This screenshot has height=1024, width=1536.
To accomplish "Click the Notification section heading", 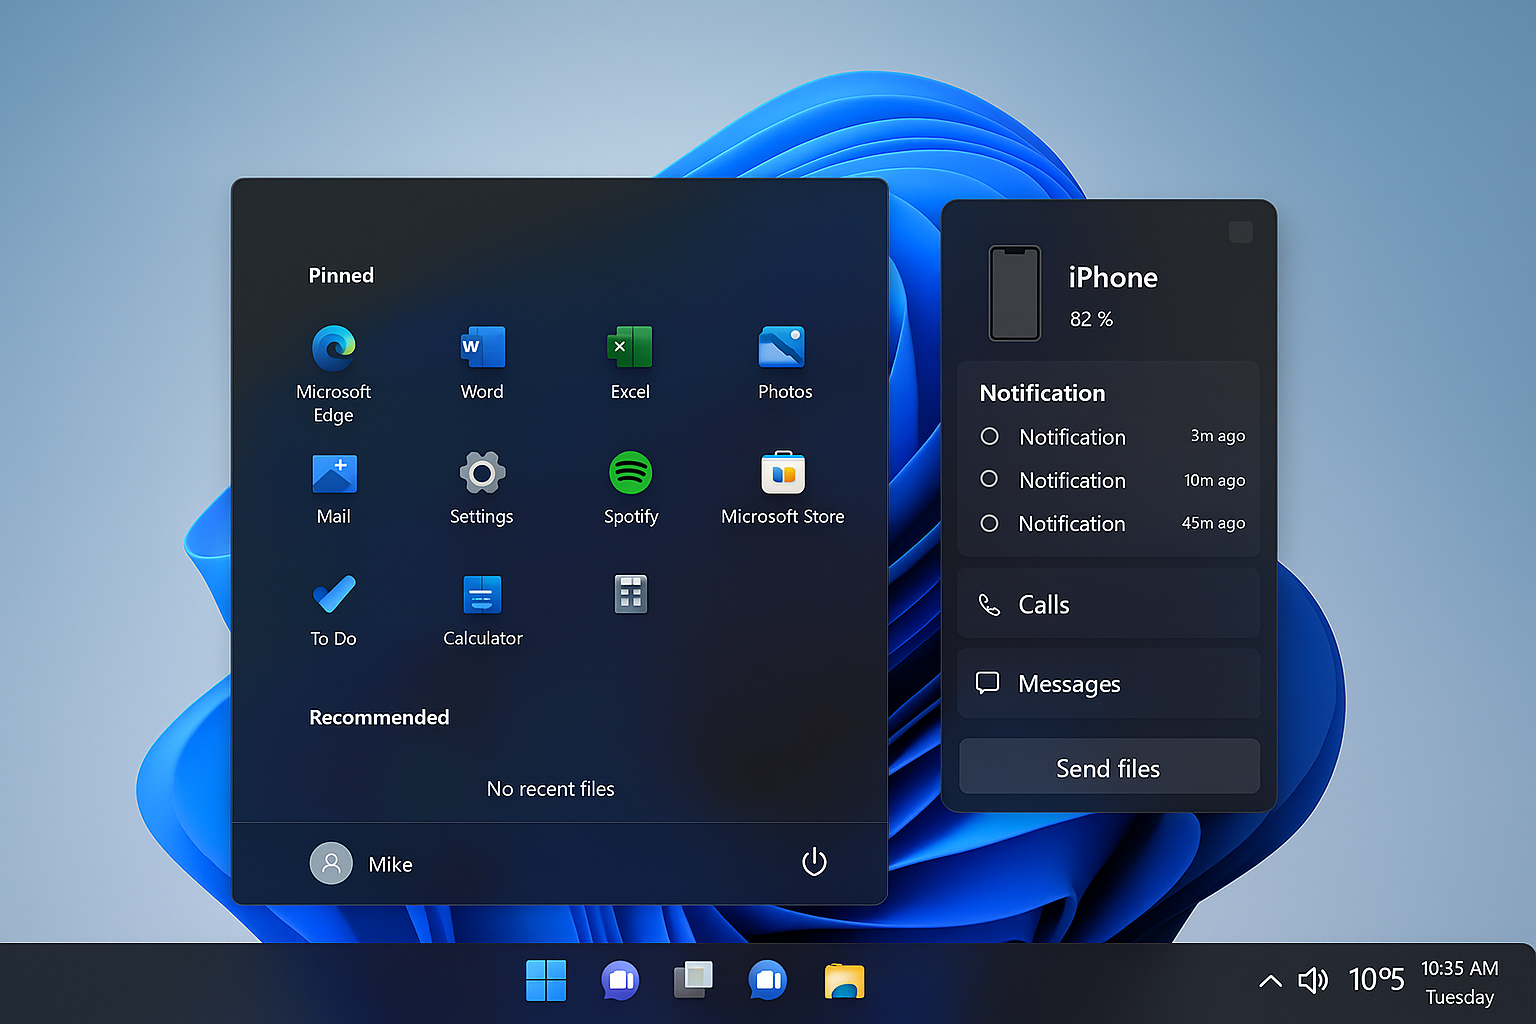I will pos(1042,393).
